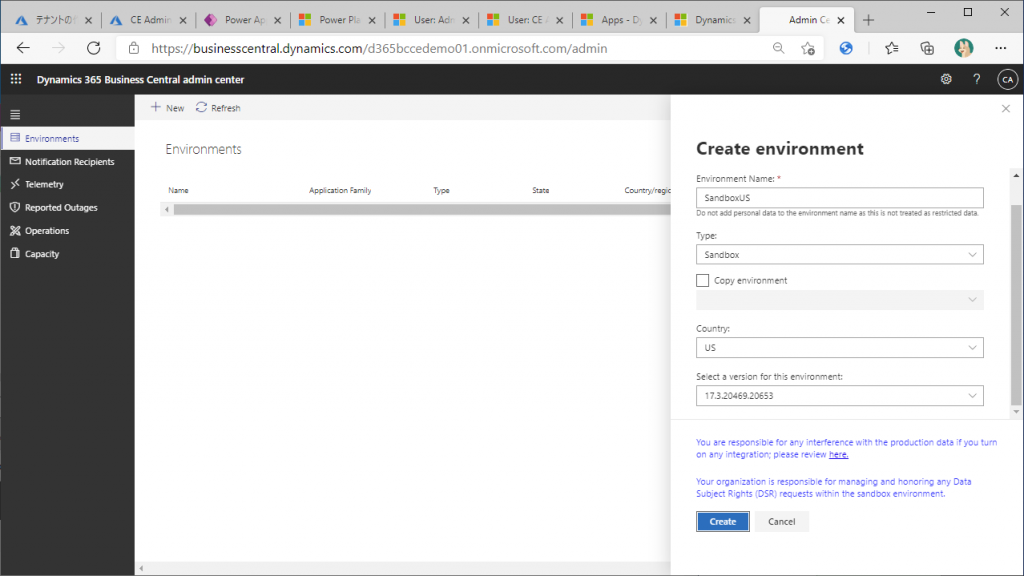Open Telemetry in the sidebar

coord(68,184)
